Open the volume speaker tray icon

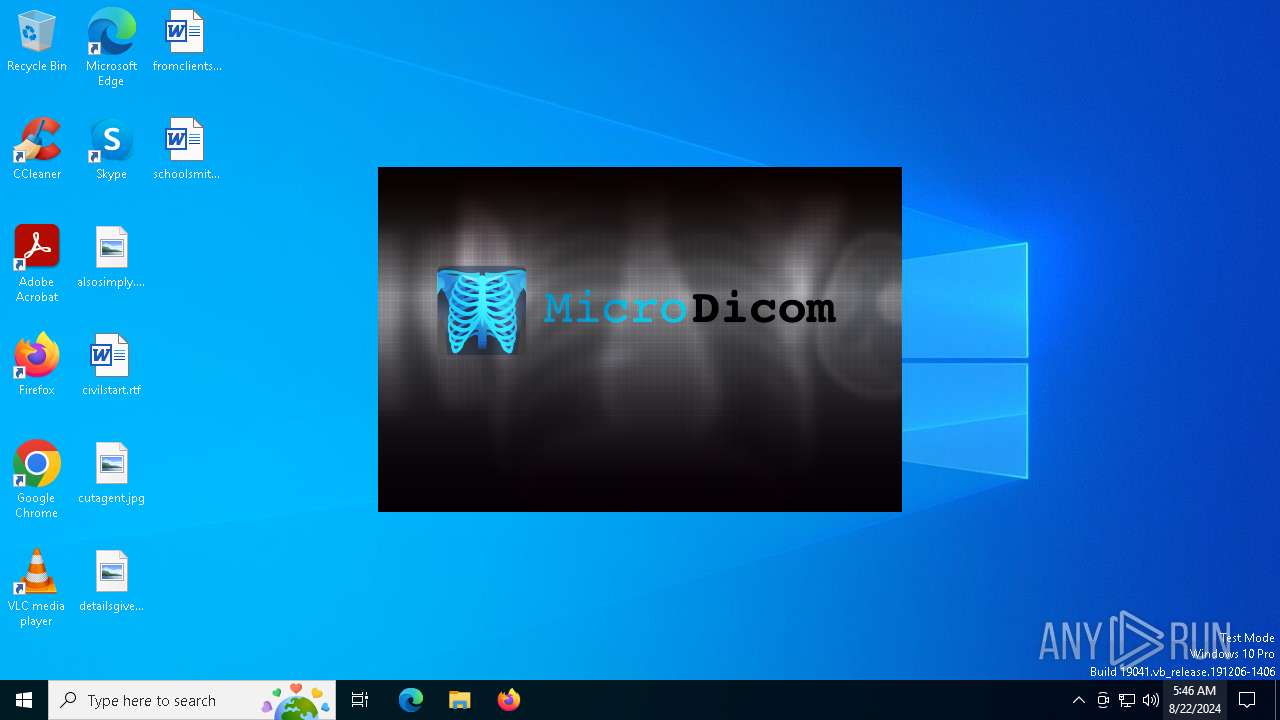[1151, 700]
